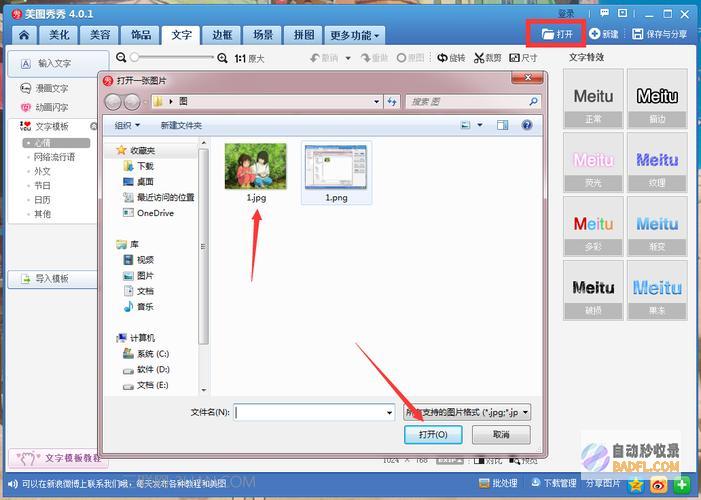Click 新建文件夹 new folder button
Image resolution: width=701 pixels, height=500 pixels.
coord(181,126)
